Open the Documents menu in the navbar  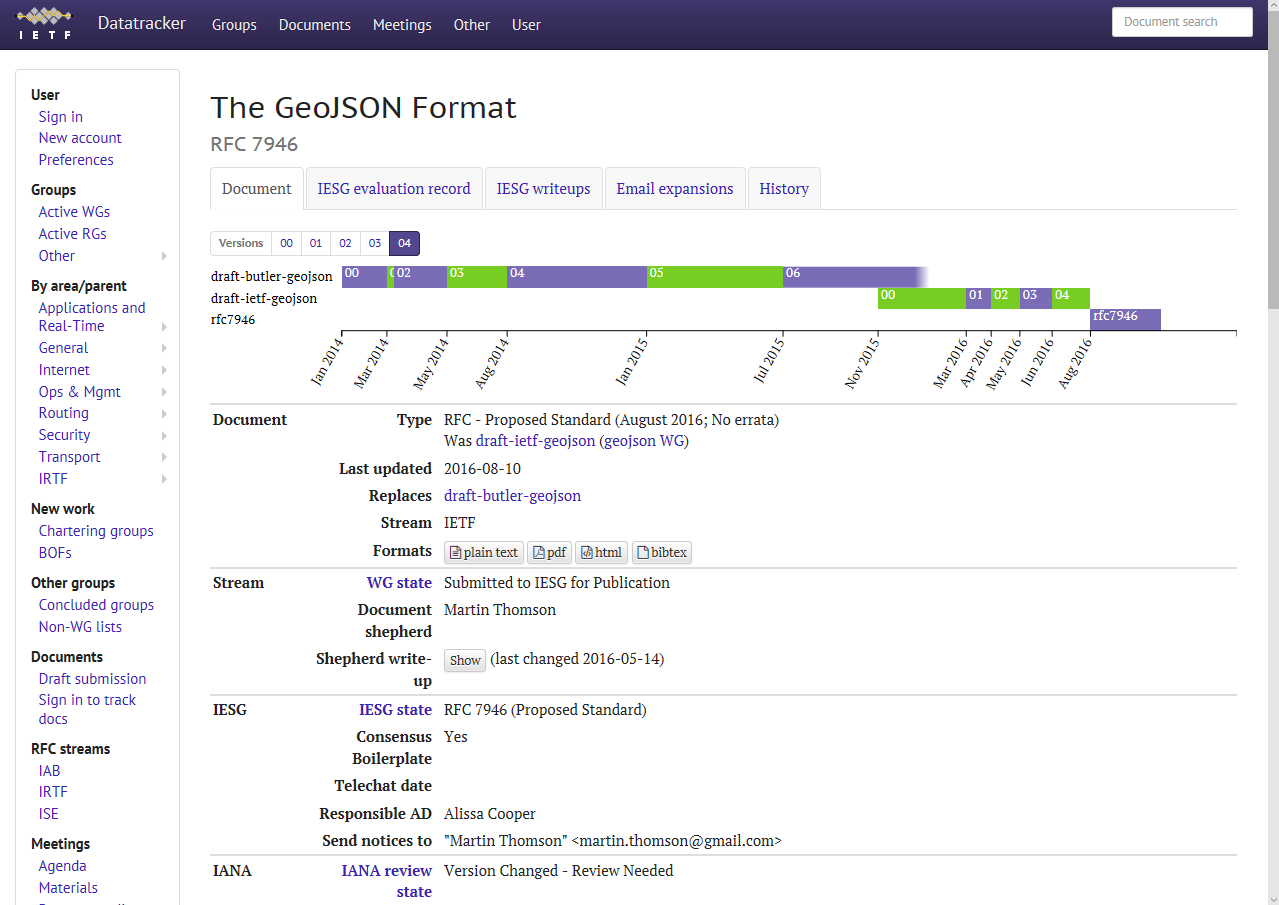pos(314,24)
